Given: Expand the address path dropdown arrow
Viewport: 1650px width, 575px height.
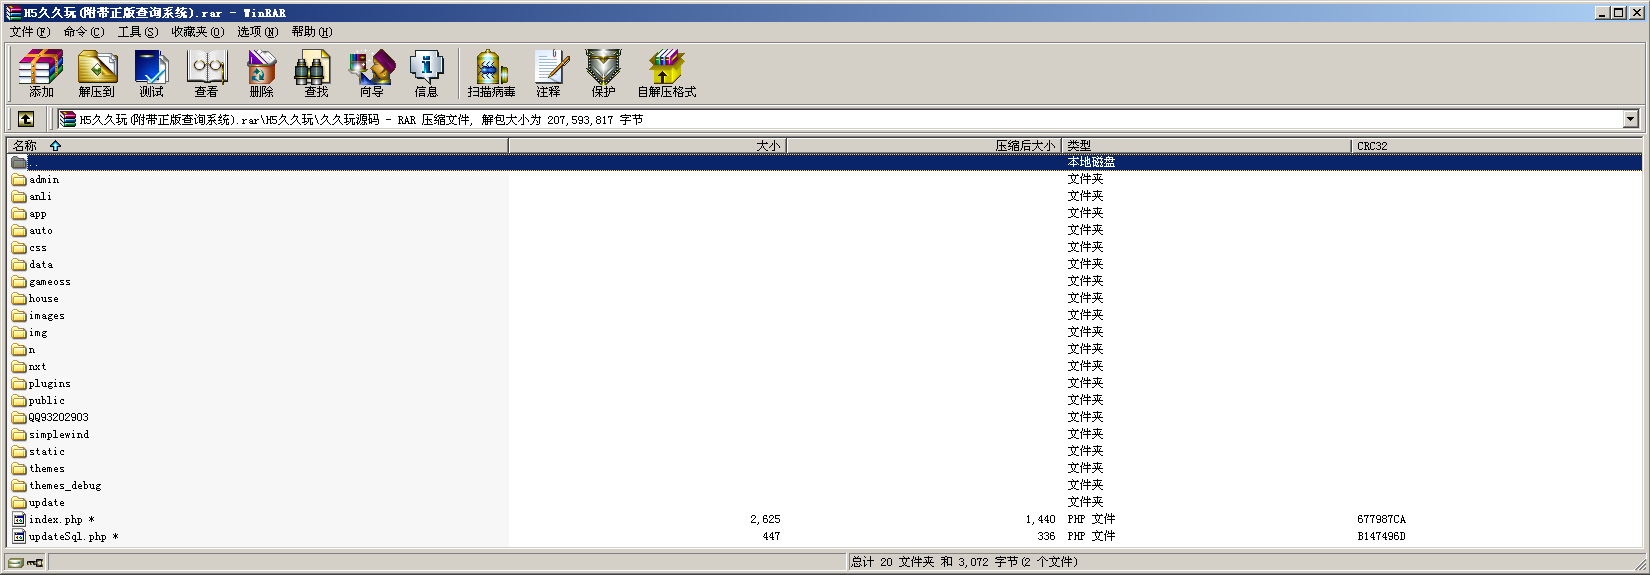Looking at the screenshot, I should (1630, 119).
